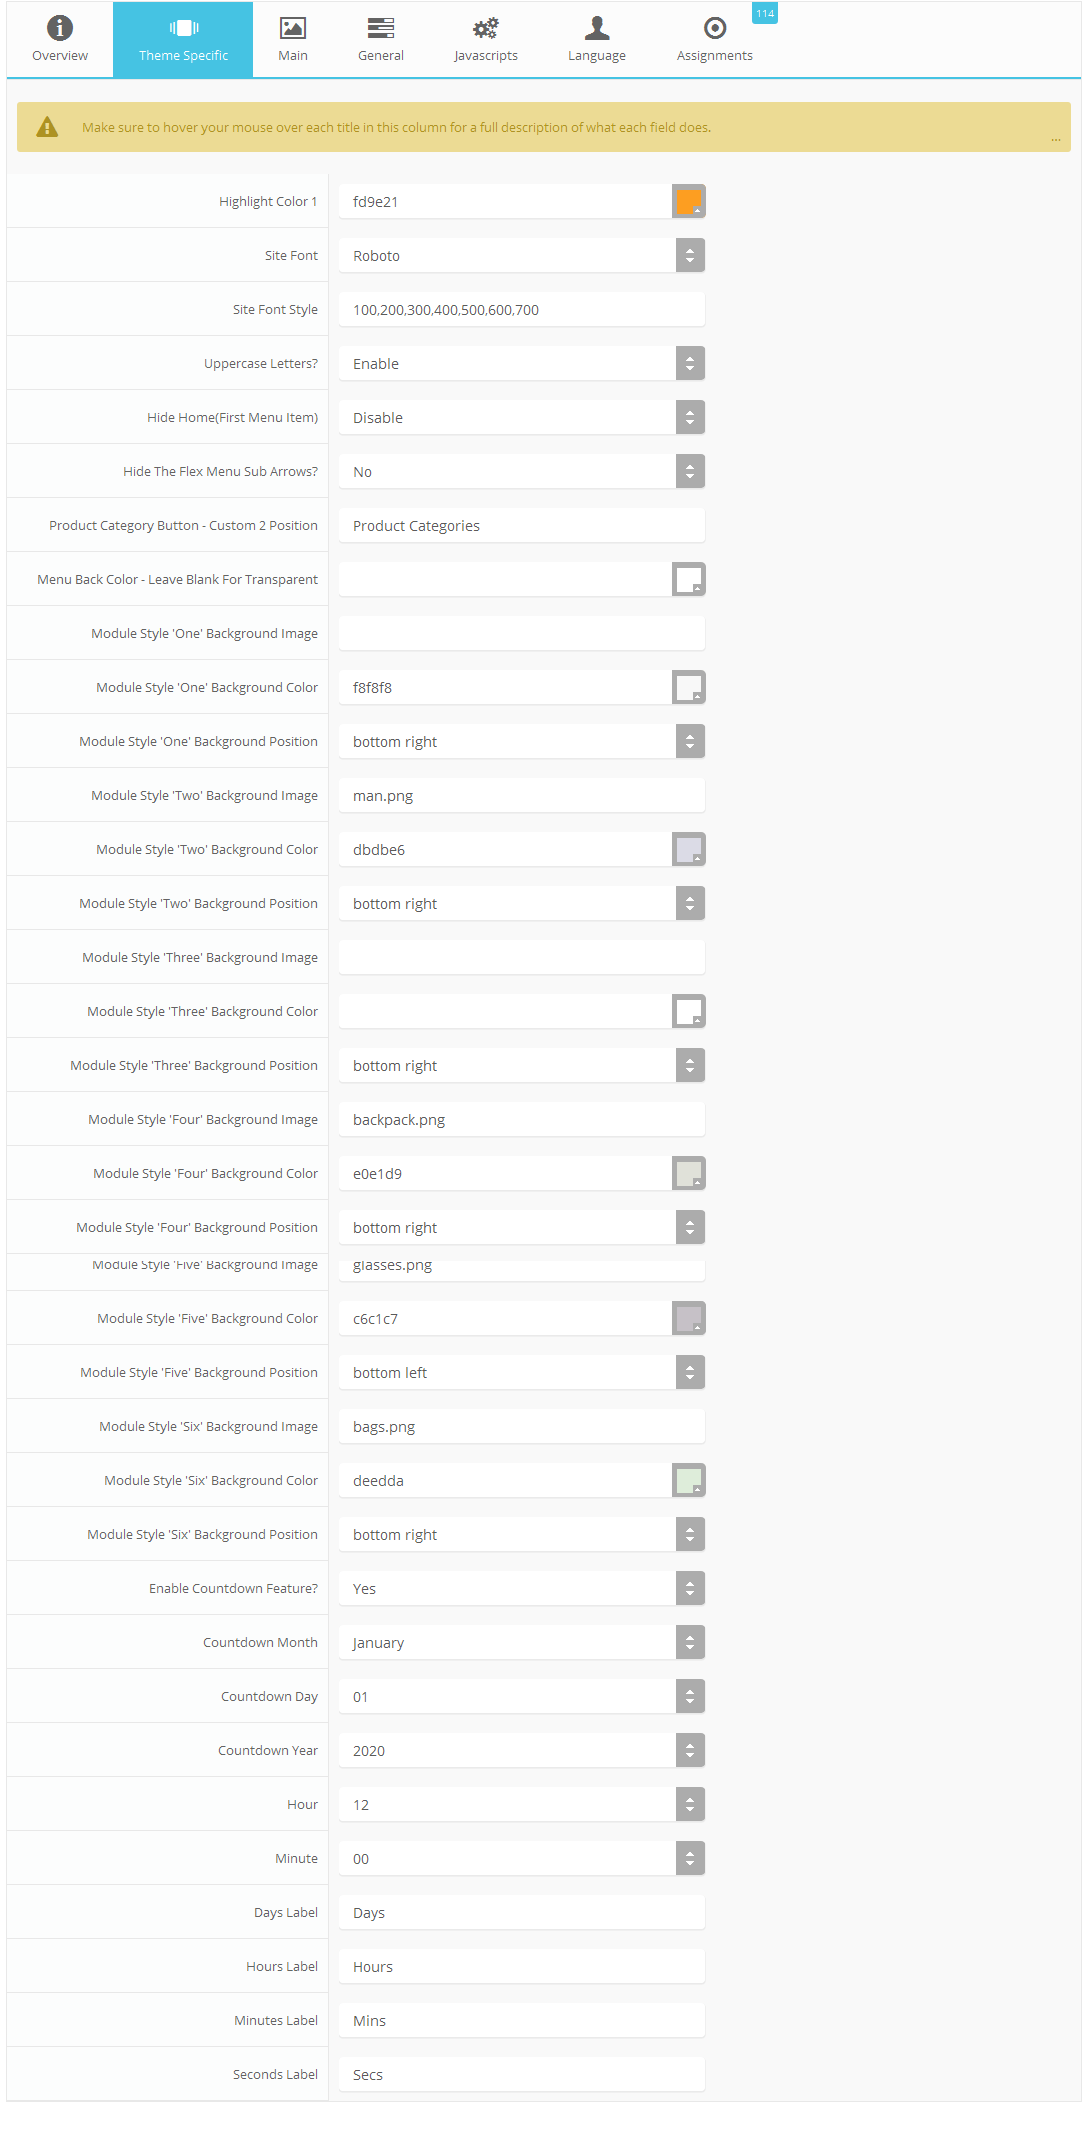
Task: Switch to the Theme Specific tab
Action: point(183,40)
